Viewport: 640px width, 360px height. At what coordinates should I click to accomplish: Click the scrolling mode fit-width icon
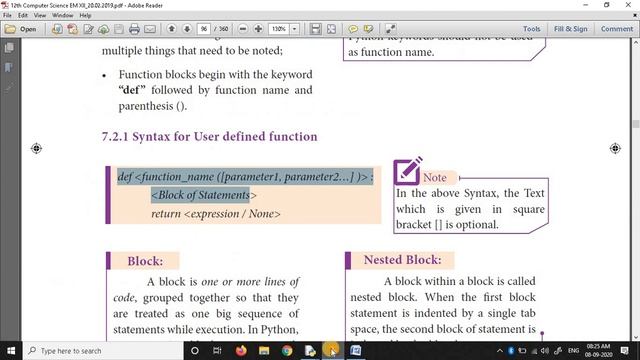pos(315,29)
